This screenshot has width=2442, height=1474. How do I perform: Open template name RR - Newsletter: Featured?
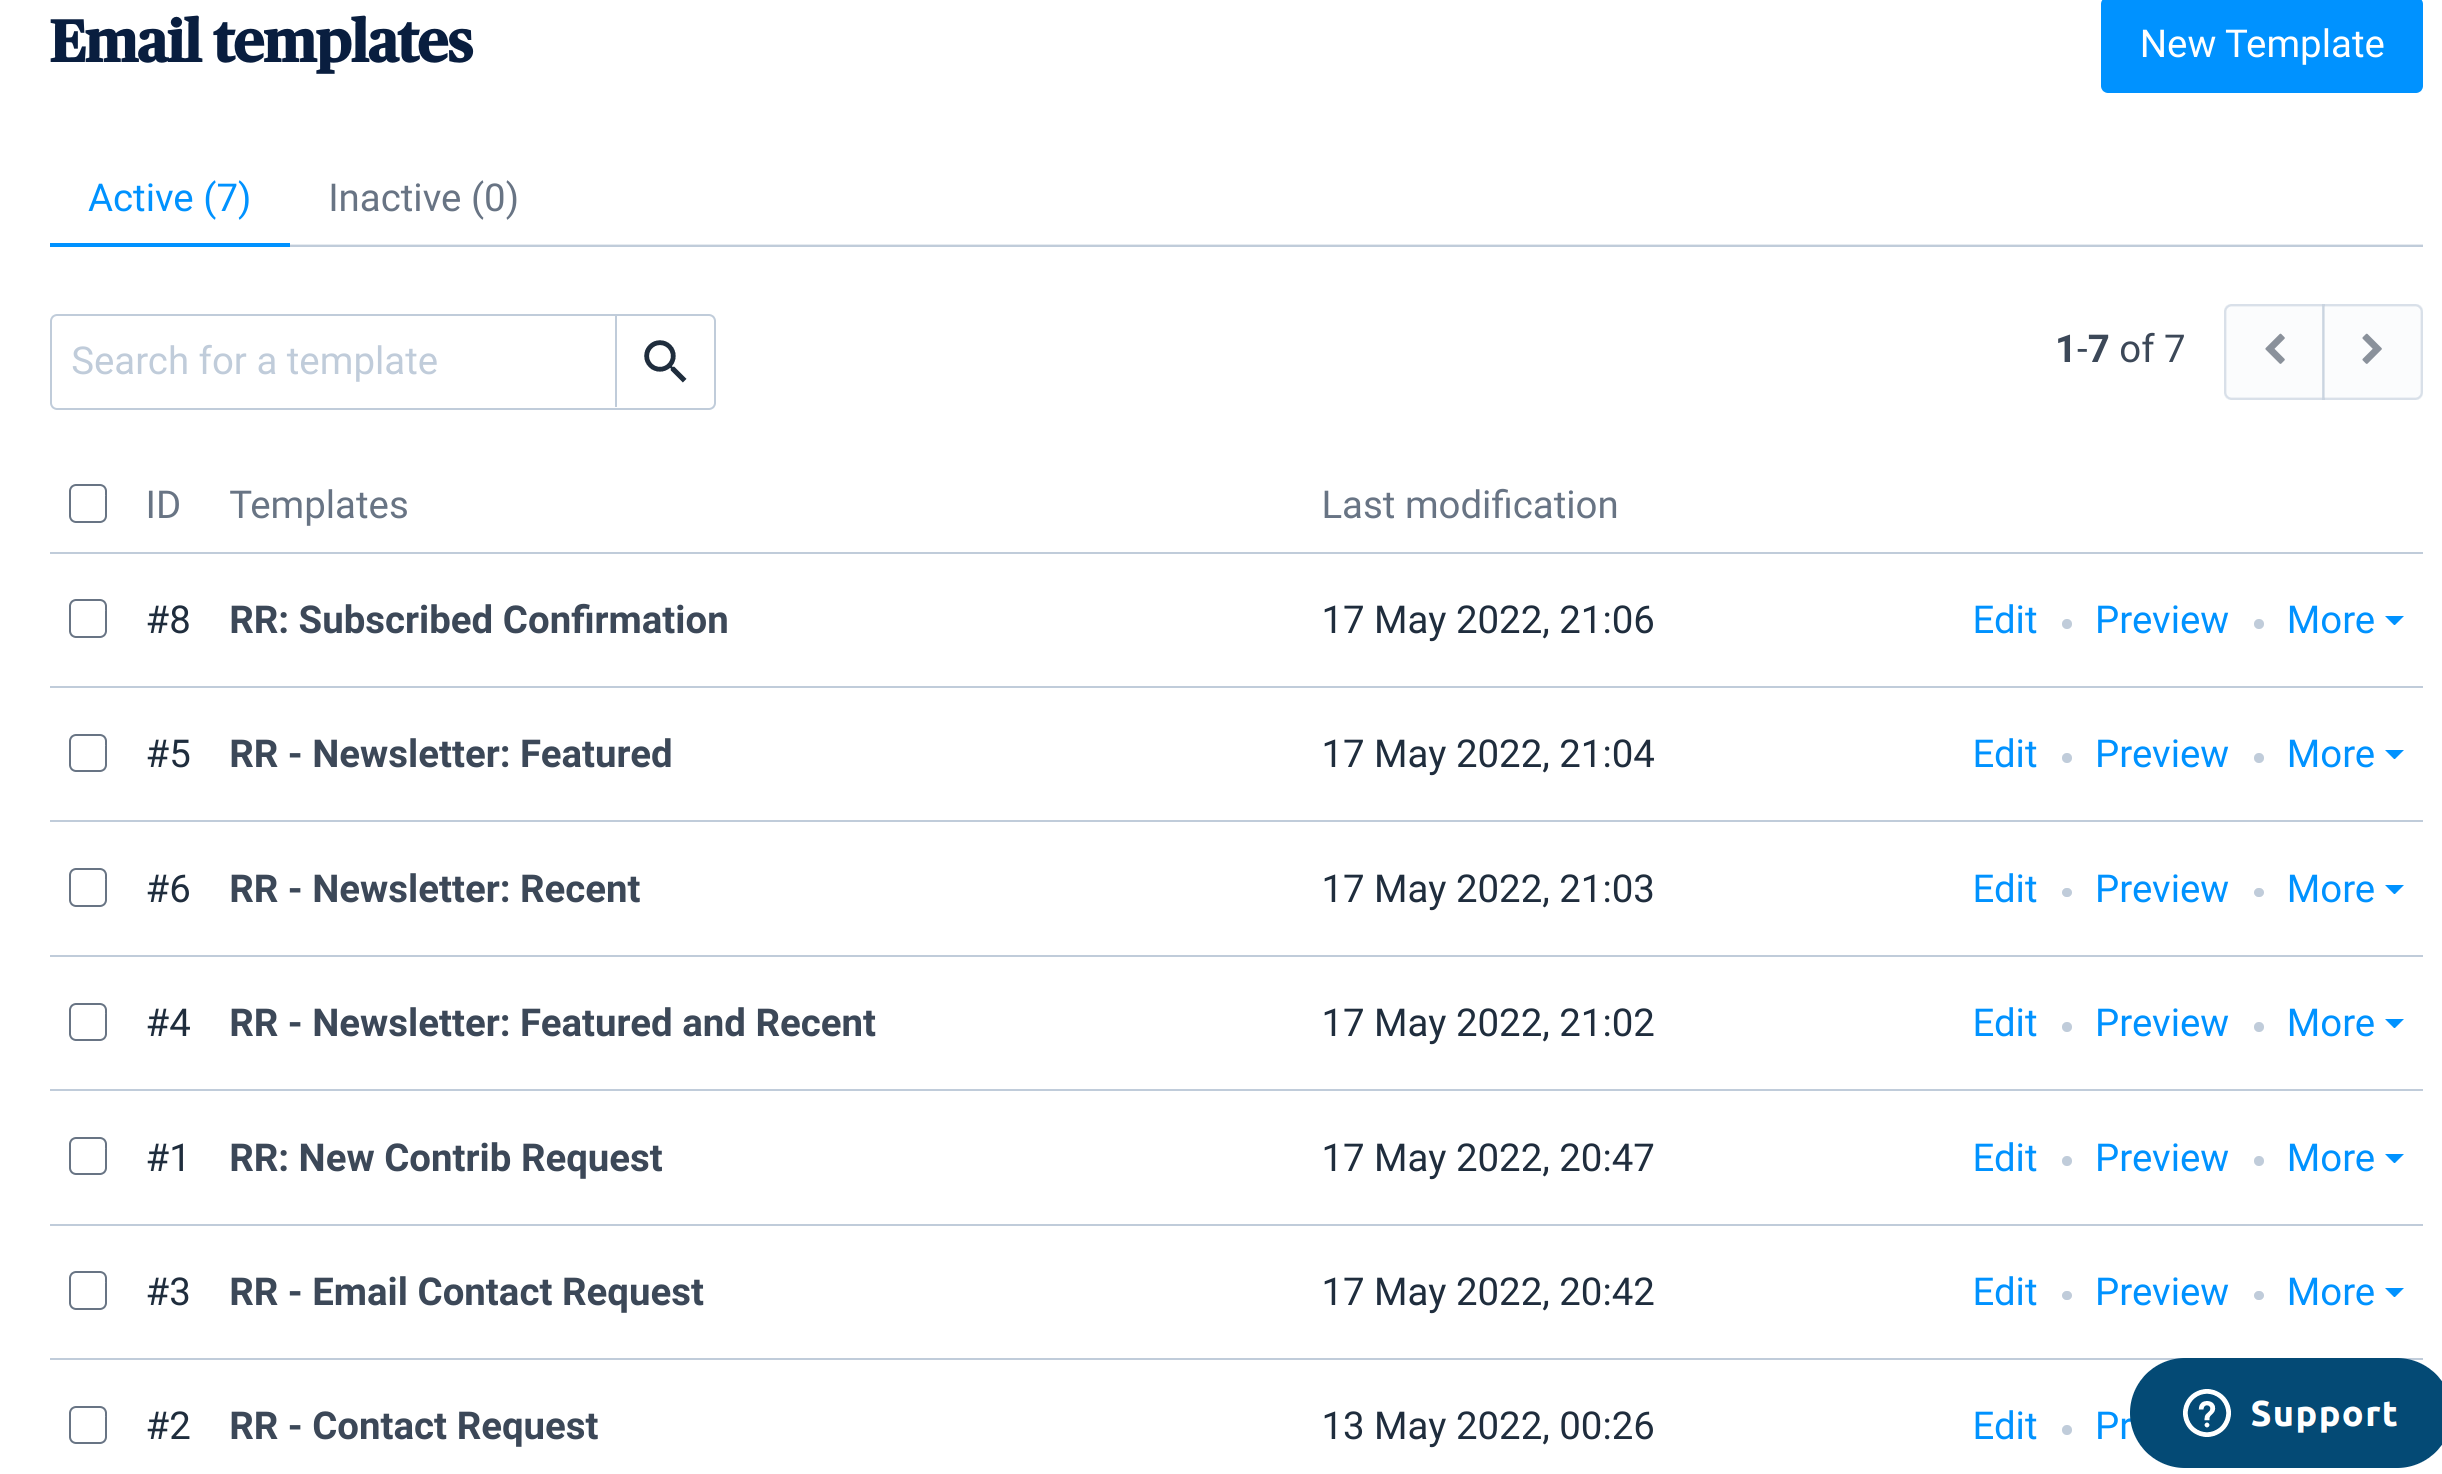click(x=450, y=754)
